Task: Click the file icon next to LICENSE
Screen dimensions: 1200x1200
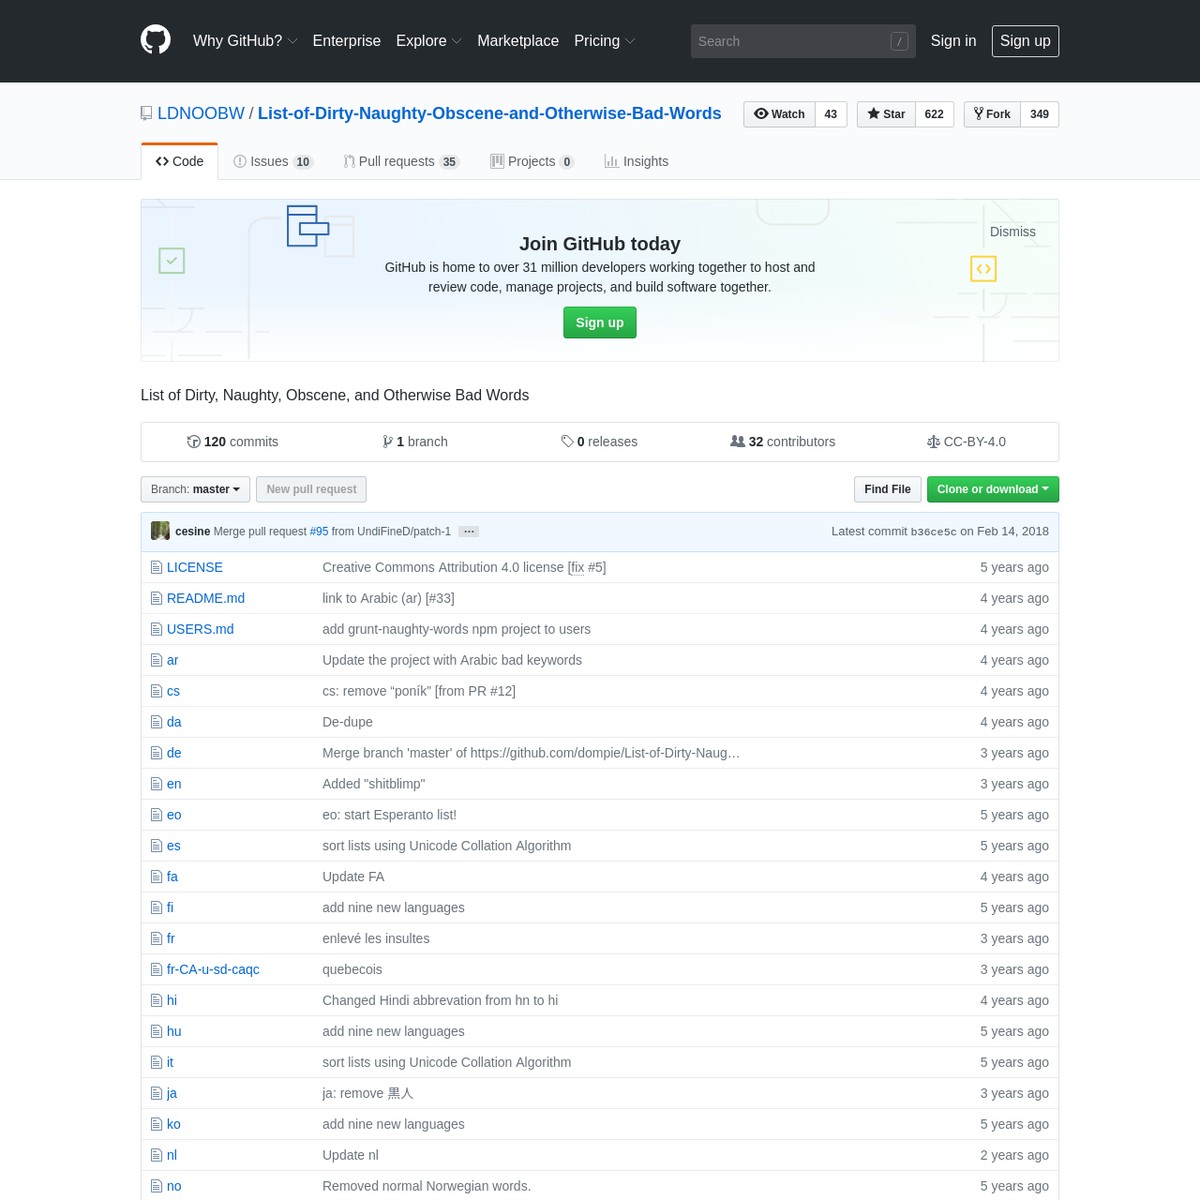Action: pyautogui.click(x=156, y=567)
